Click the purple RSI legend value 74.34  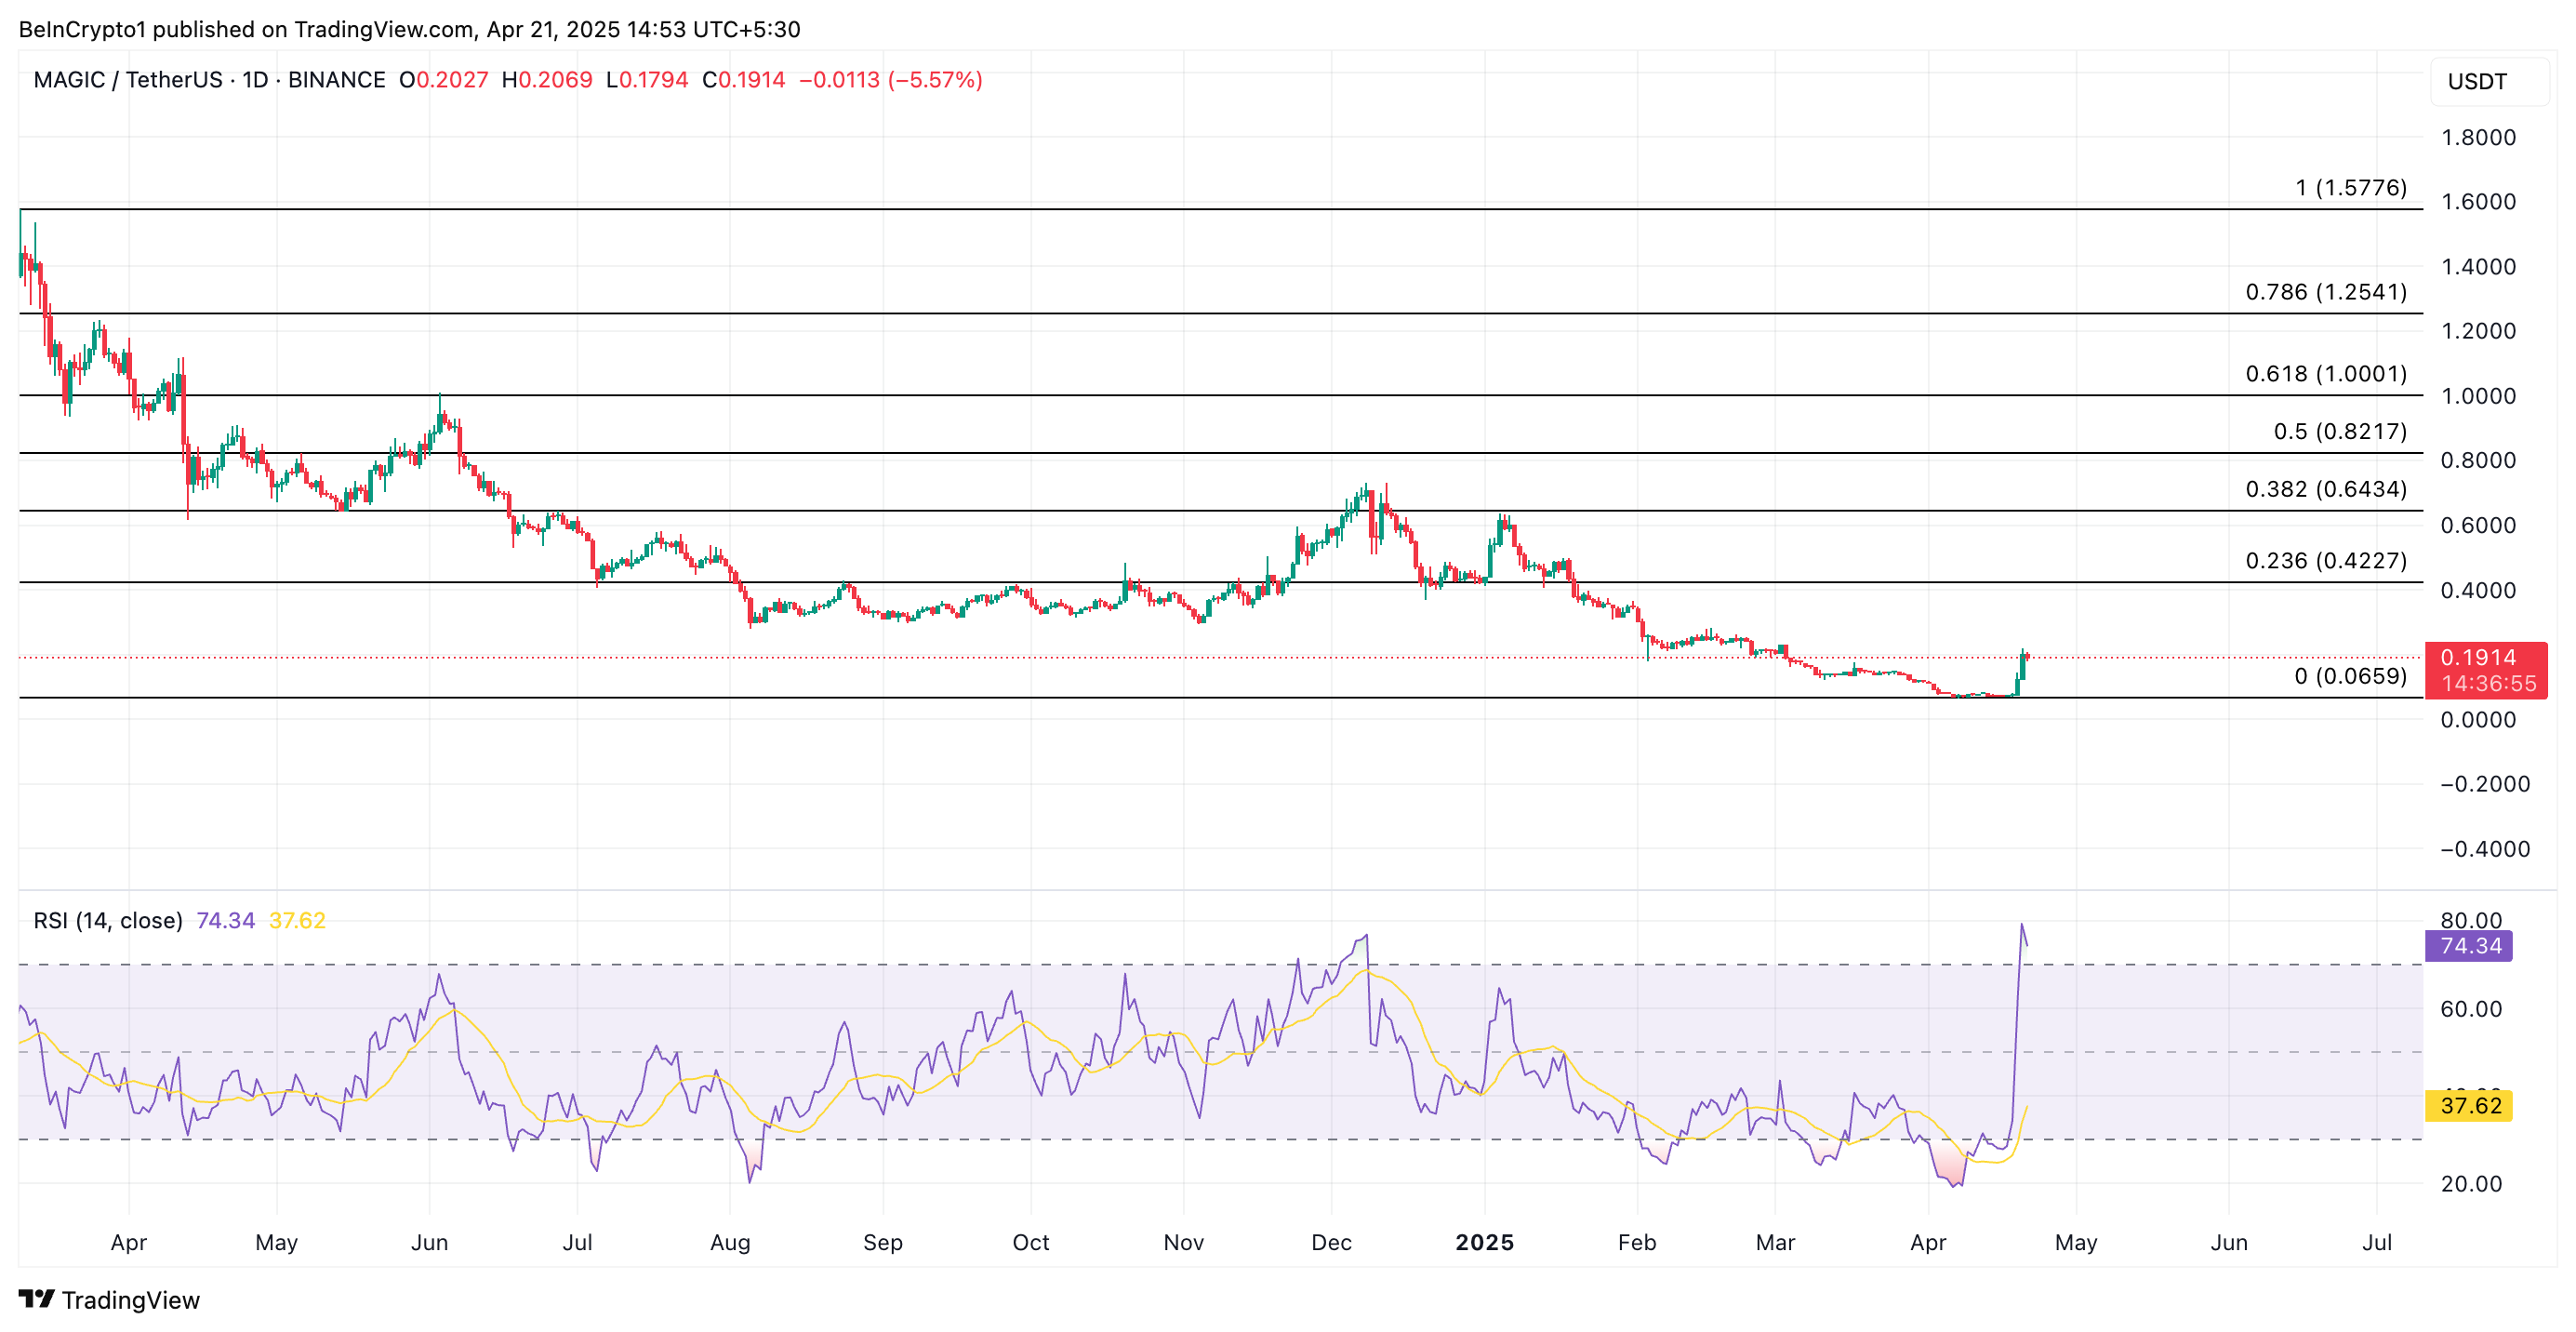click(226, 920)
